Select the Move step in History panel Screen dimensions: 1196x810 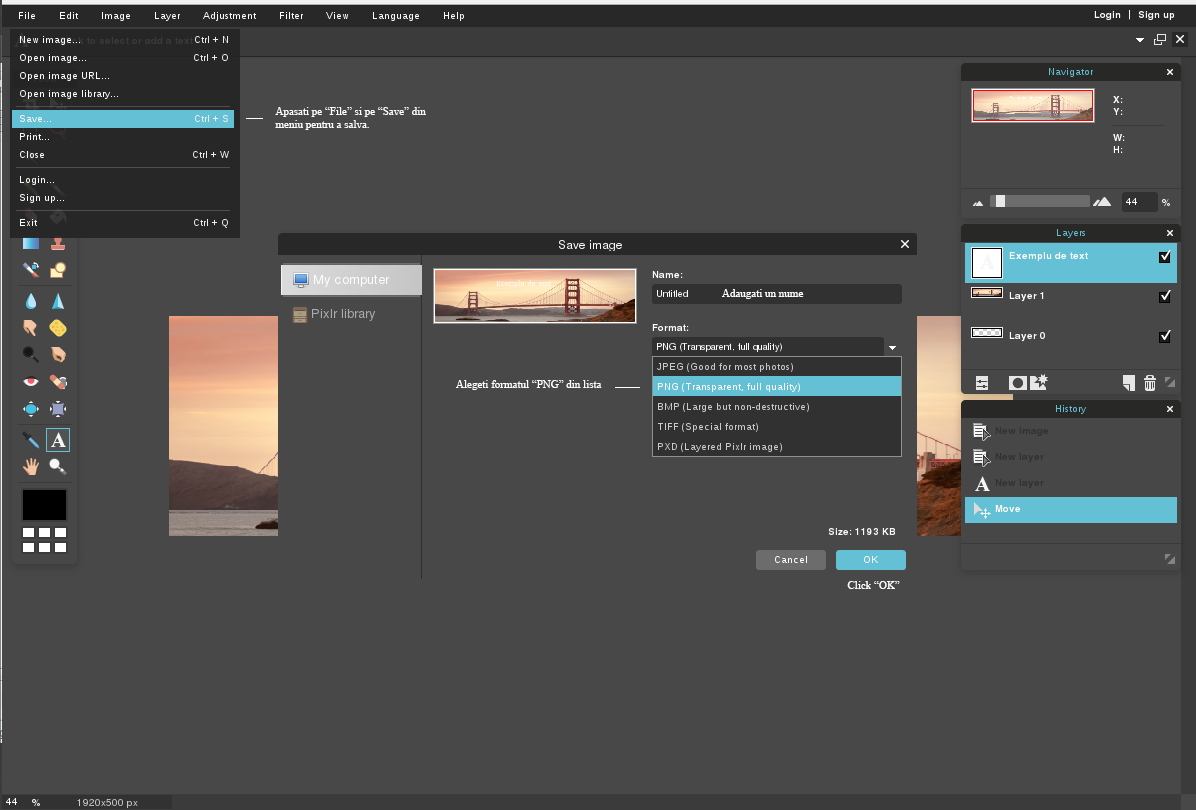(1071, 509)
